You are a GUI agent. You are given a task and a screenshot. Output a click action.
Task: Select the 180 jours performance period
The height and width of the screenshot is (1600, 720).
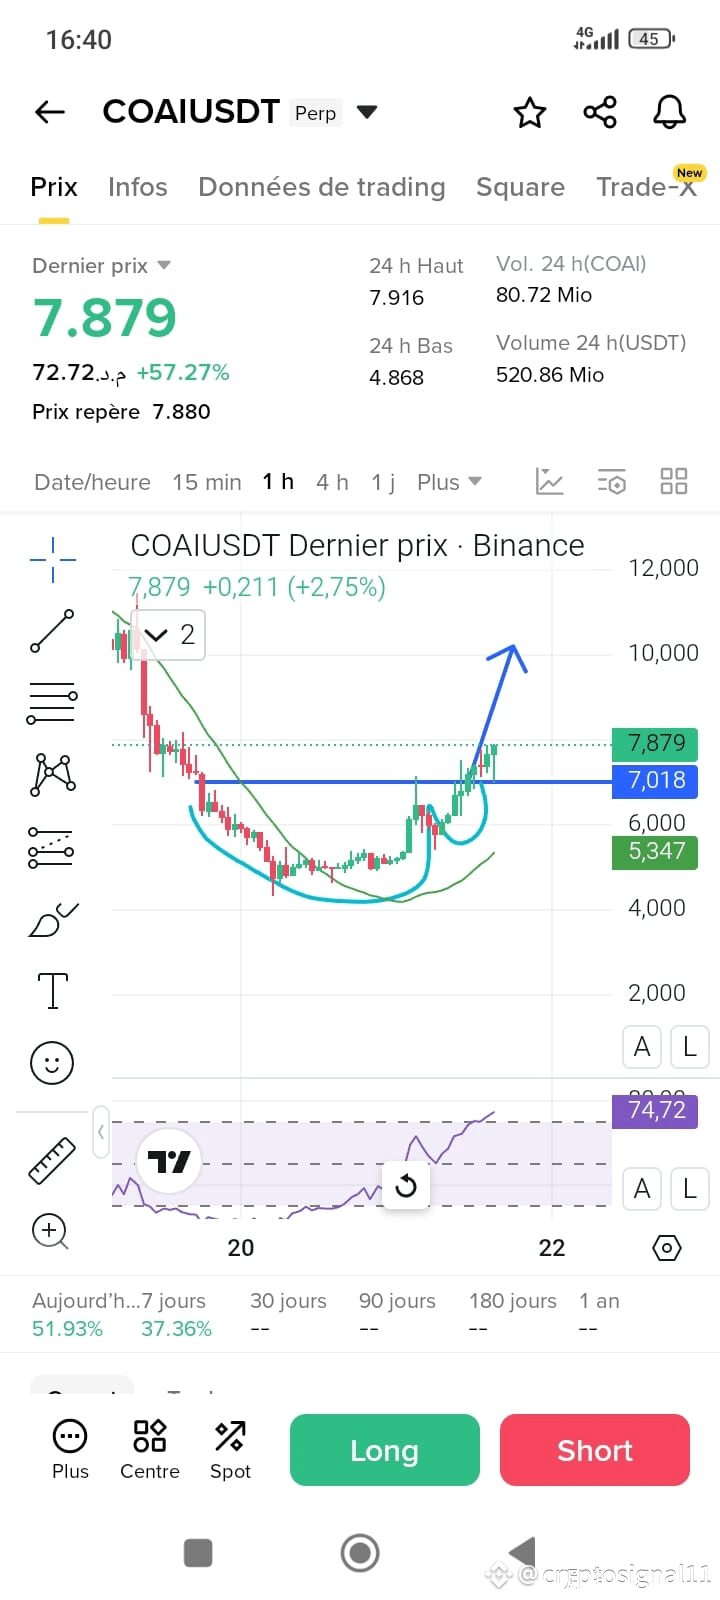coord(513,1314)
